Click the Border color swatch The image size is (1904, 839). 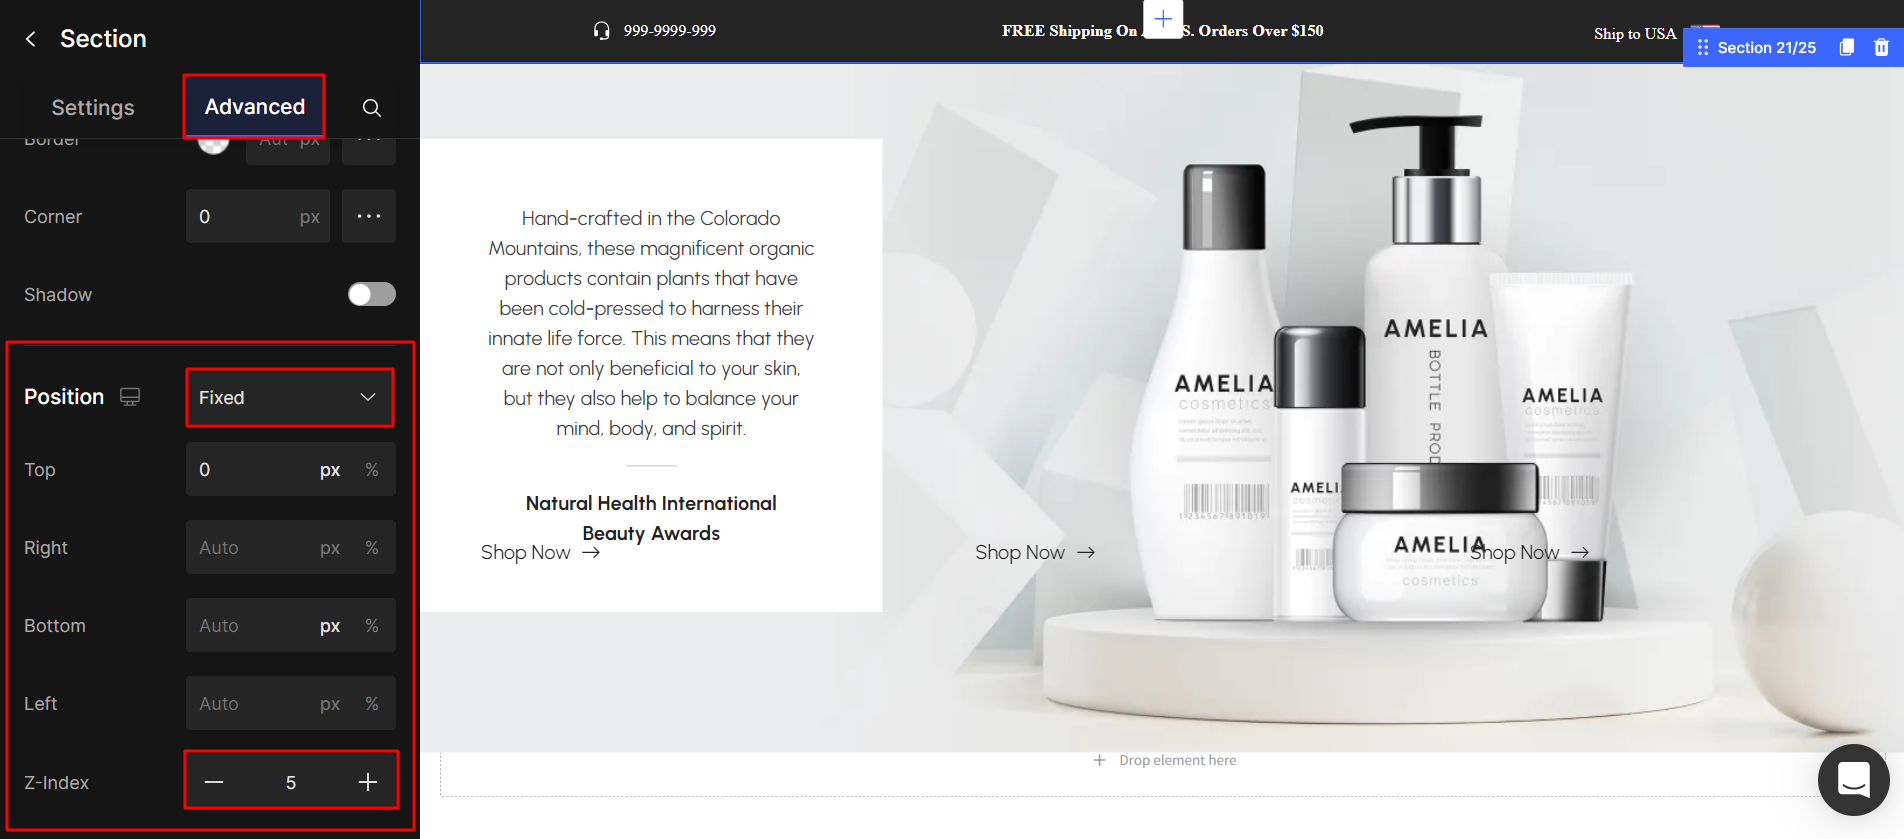coord(213,143)
